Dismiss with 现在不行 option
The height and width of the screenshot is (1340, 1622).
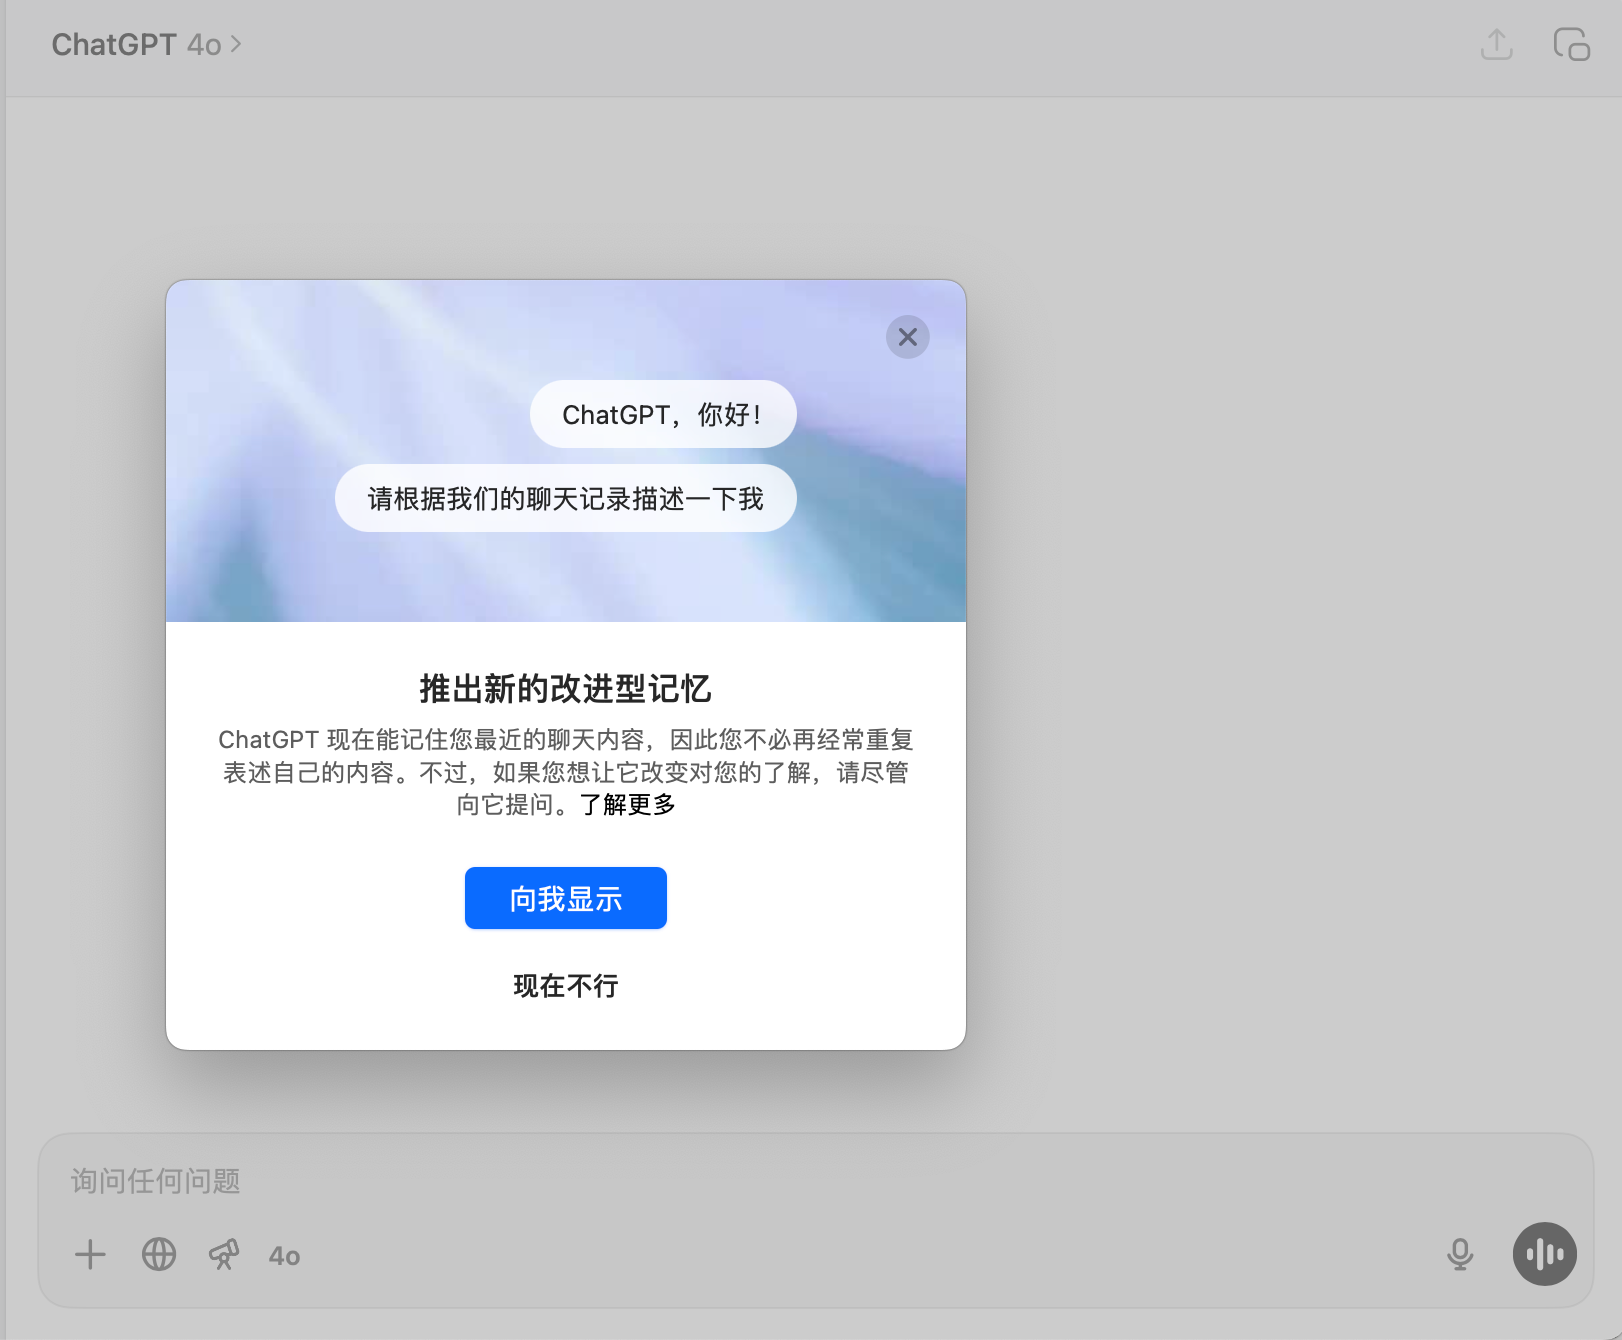coord(566,986)
